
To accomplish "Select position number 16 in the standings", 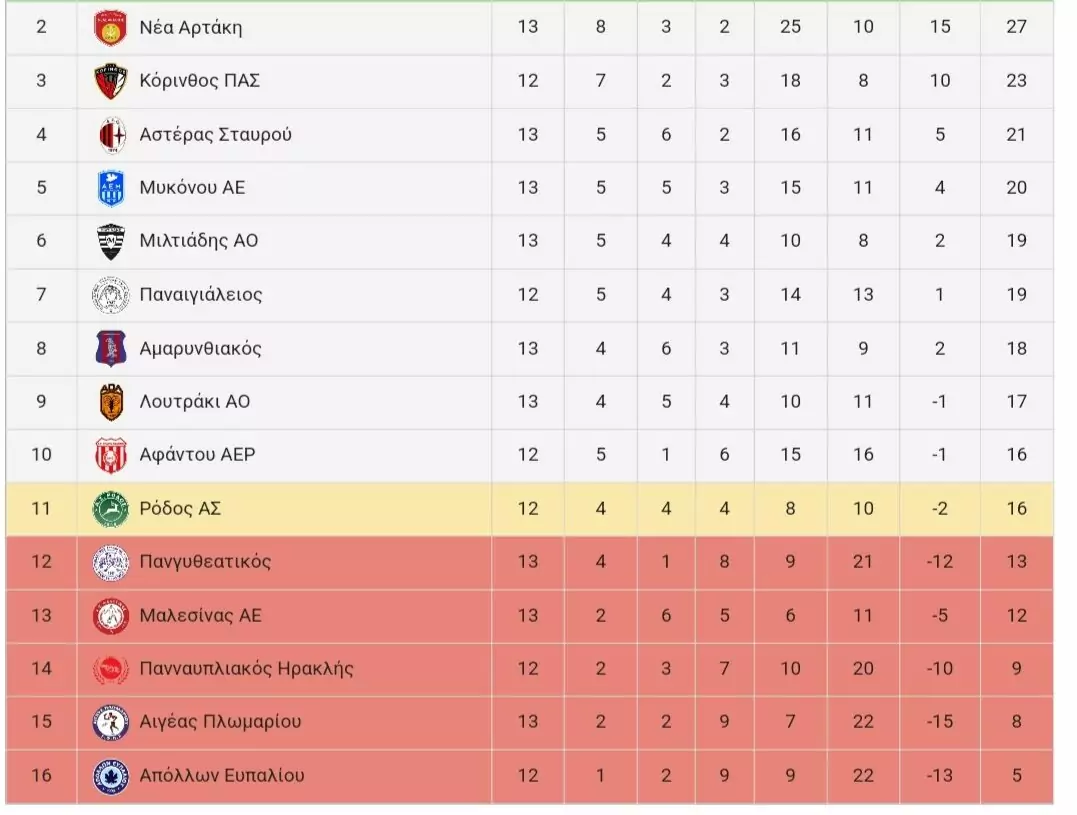I will click(x=41, y=776).
